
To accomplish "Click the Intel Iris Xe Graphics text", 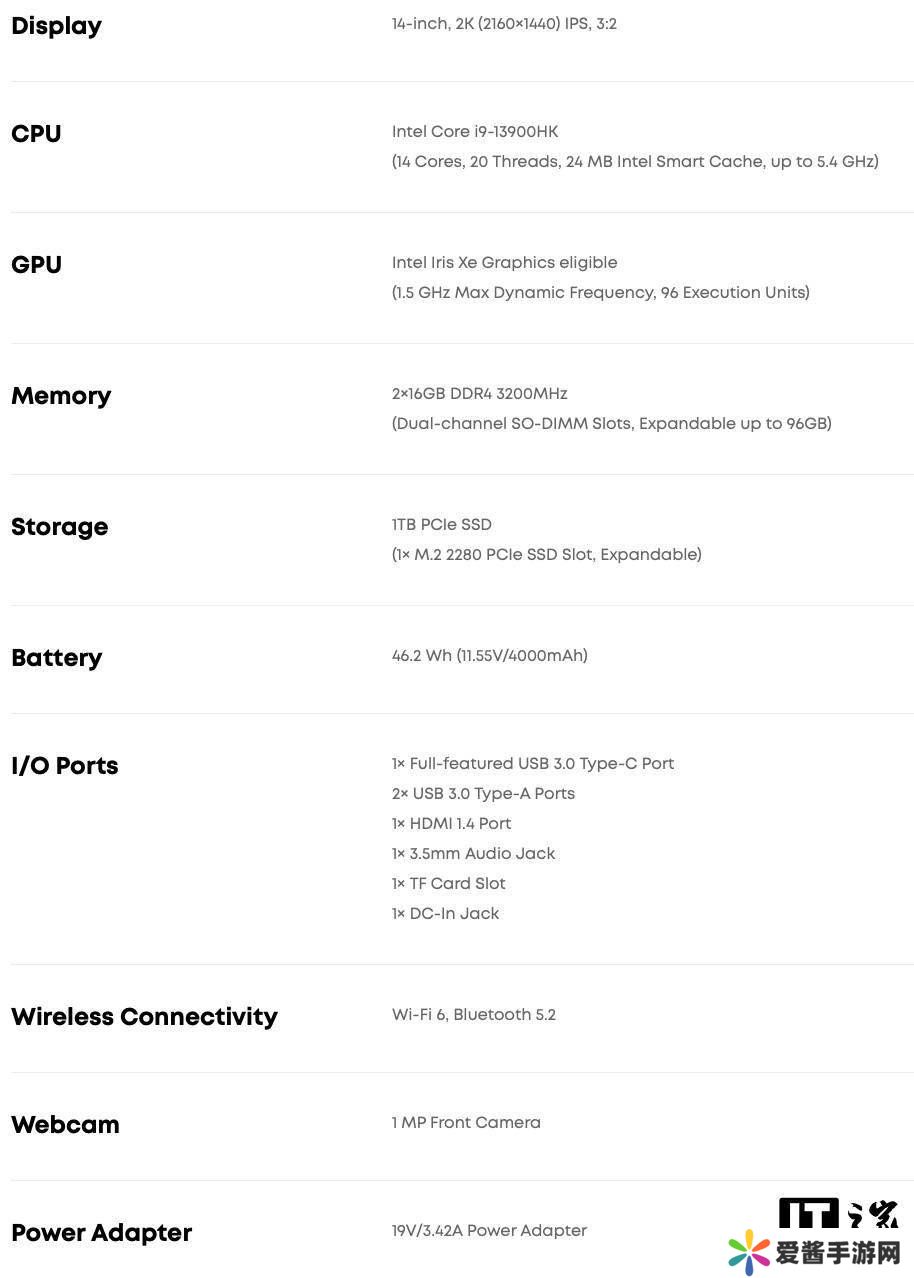I will 504,263.
